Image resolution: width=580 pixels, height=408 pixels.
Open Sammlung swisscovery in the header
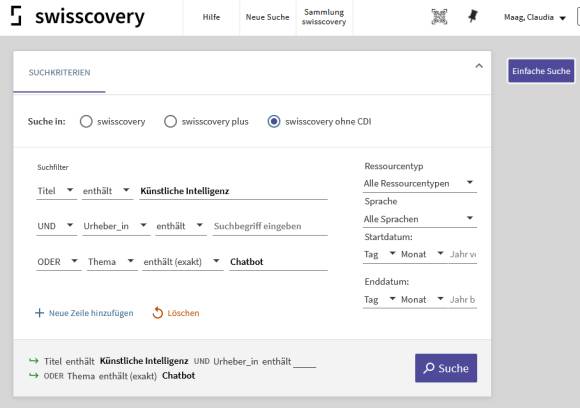[324, 17]
